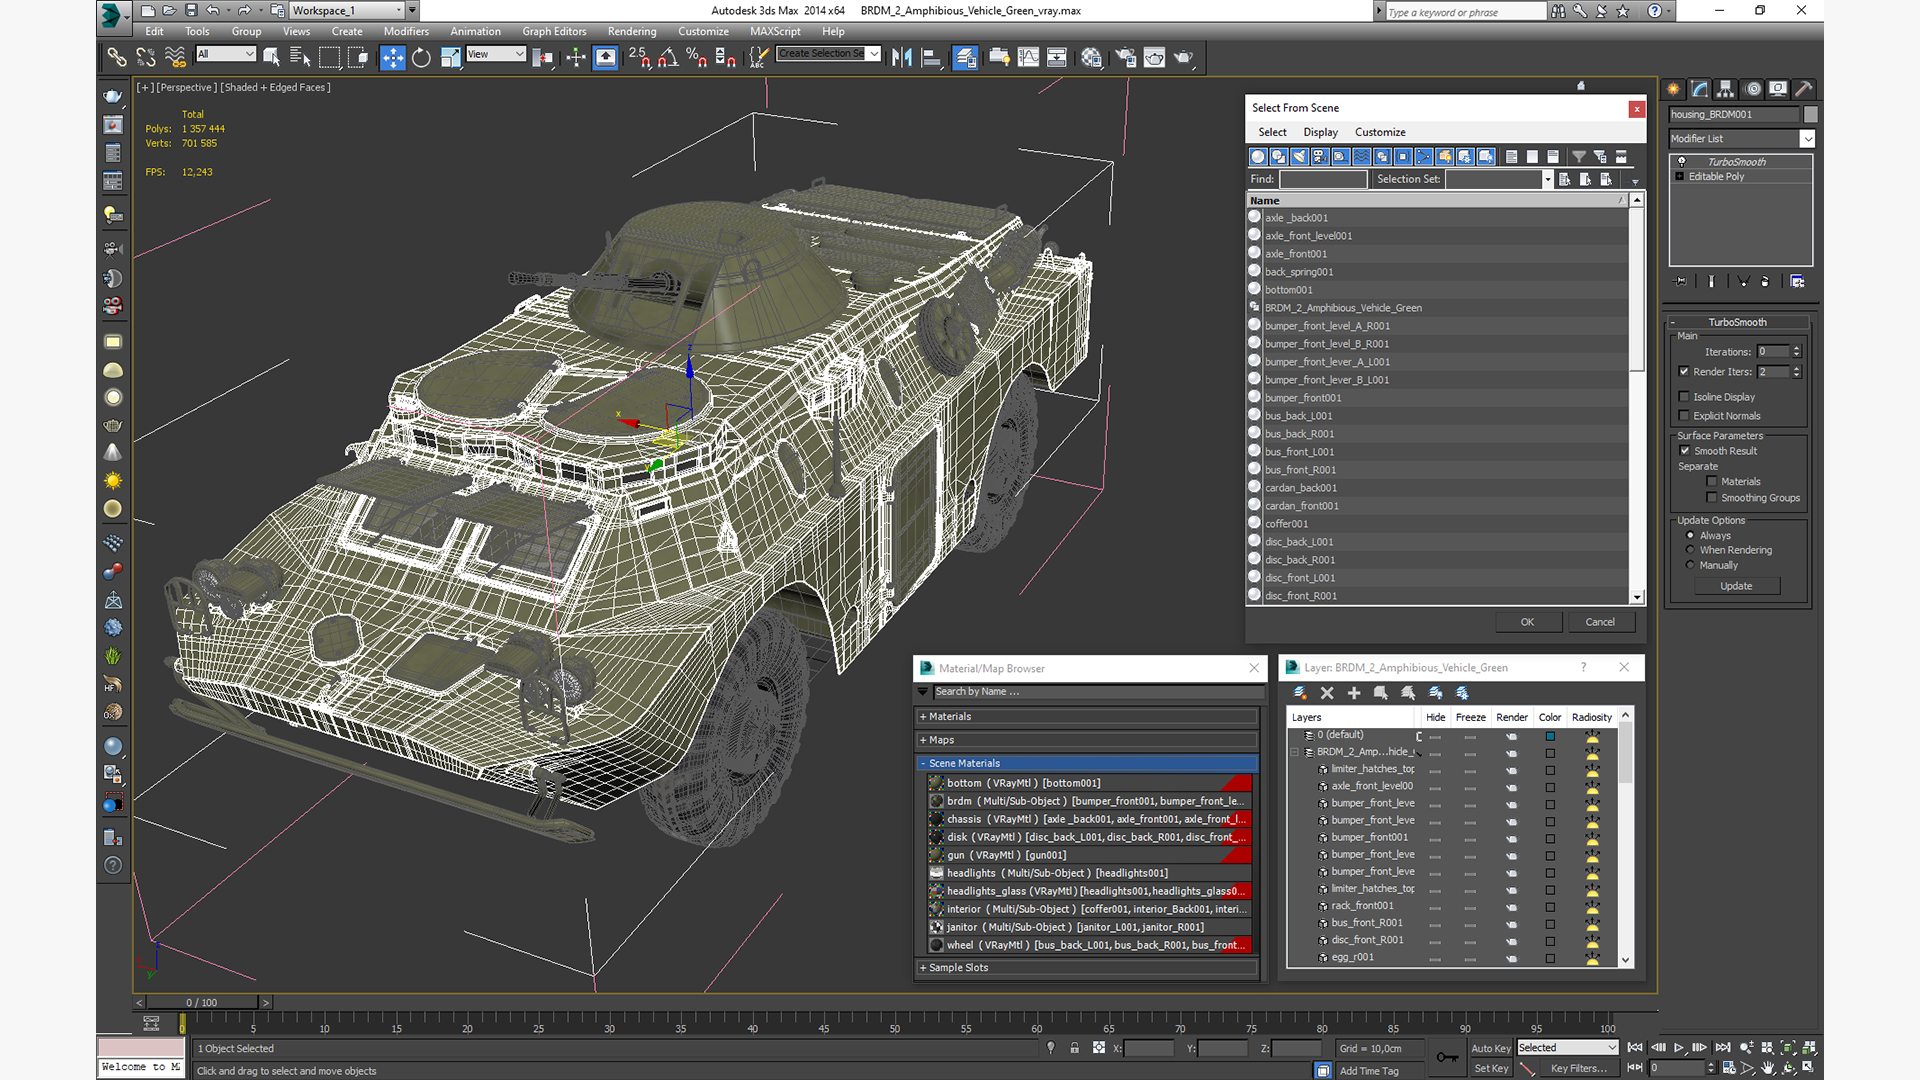Open the Utilities hammer panel tab
Image resolution: width=1920 pixels, height=1080 pixels.
click(1804, 89)
